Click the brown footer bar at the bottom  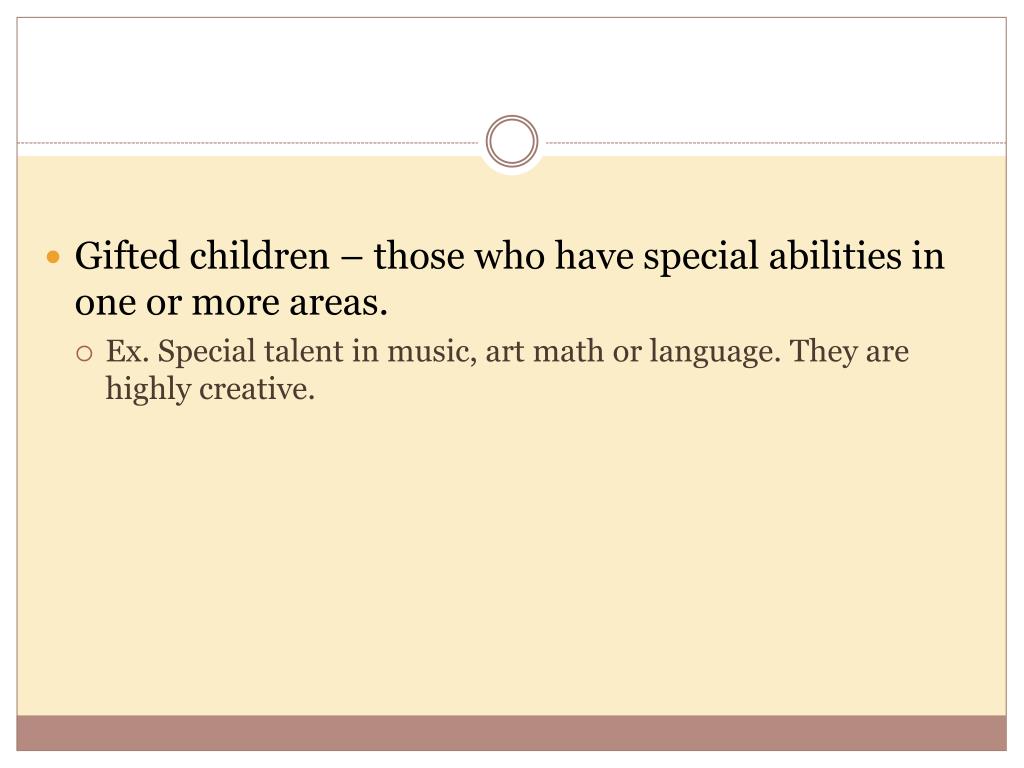tap(511, 733)
